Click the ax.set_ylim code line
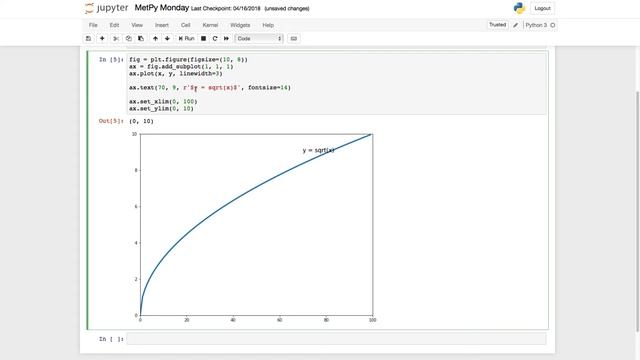The height and width of the screenshot is (360, 640). [161, 109]
